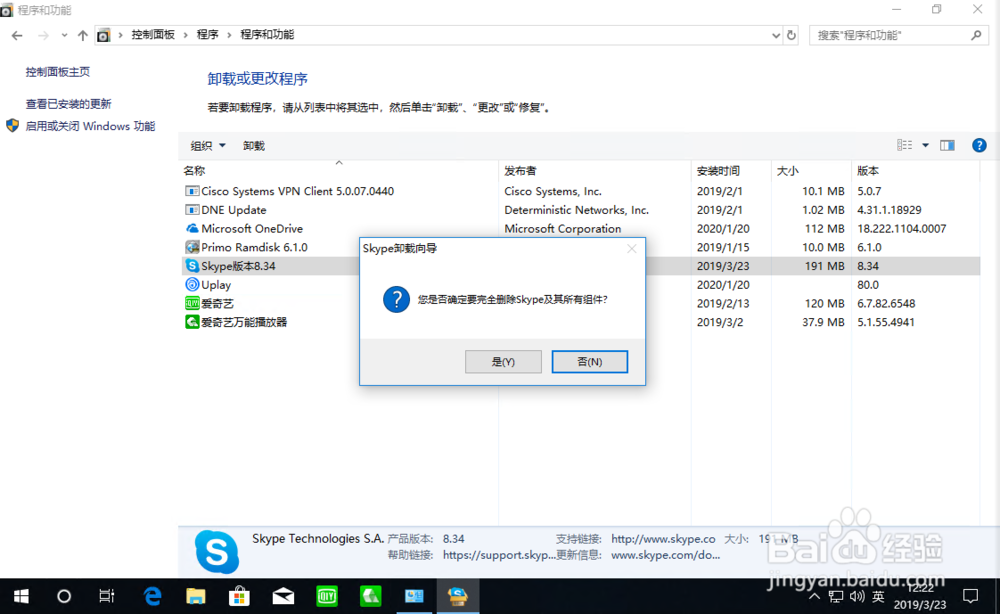Sort by 版本 column header
The height and width of the screenshot is (614, 1000).
point(868,170)
